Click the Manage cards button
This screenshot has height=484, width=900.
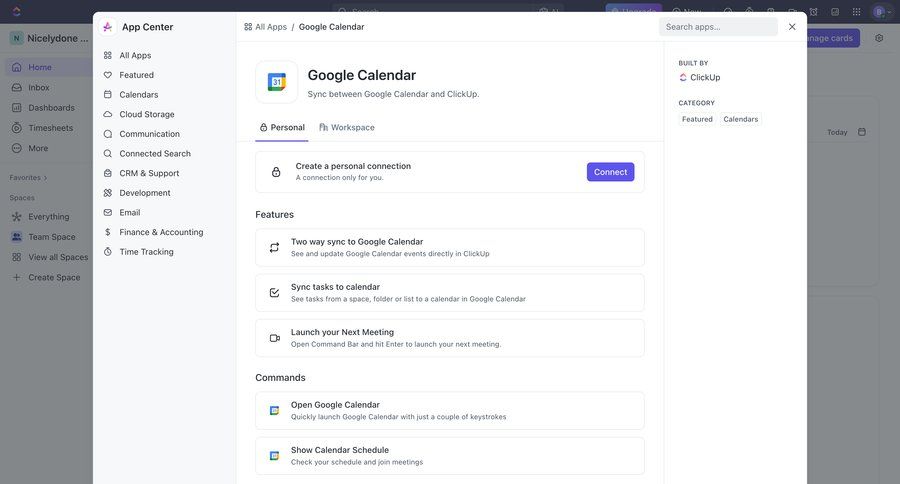pos(833,38)
